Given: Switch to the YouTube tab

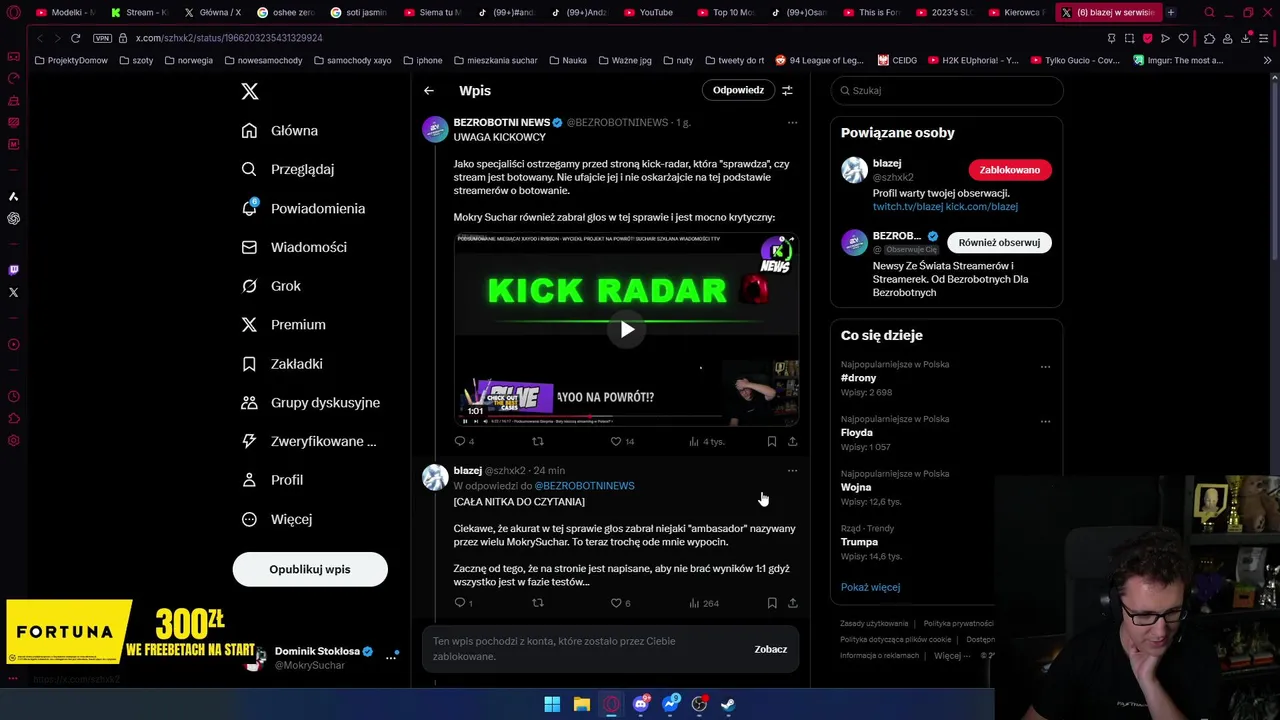Looking at the screenshot, I should tap(648, 13).
